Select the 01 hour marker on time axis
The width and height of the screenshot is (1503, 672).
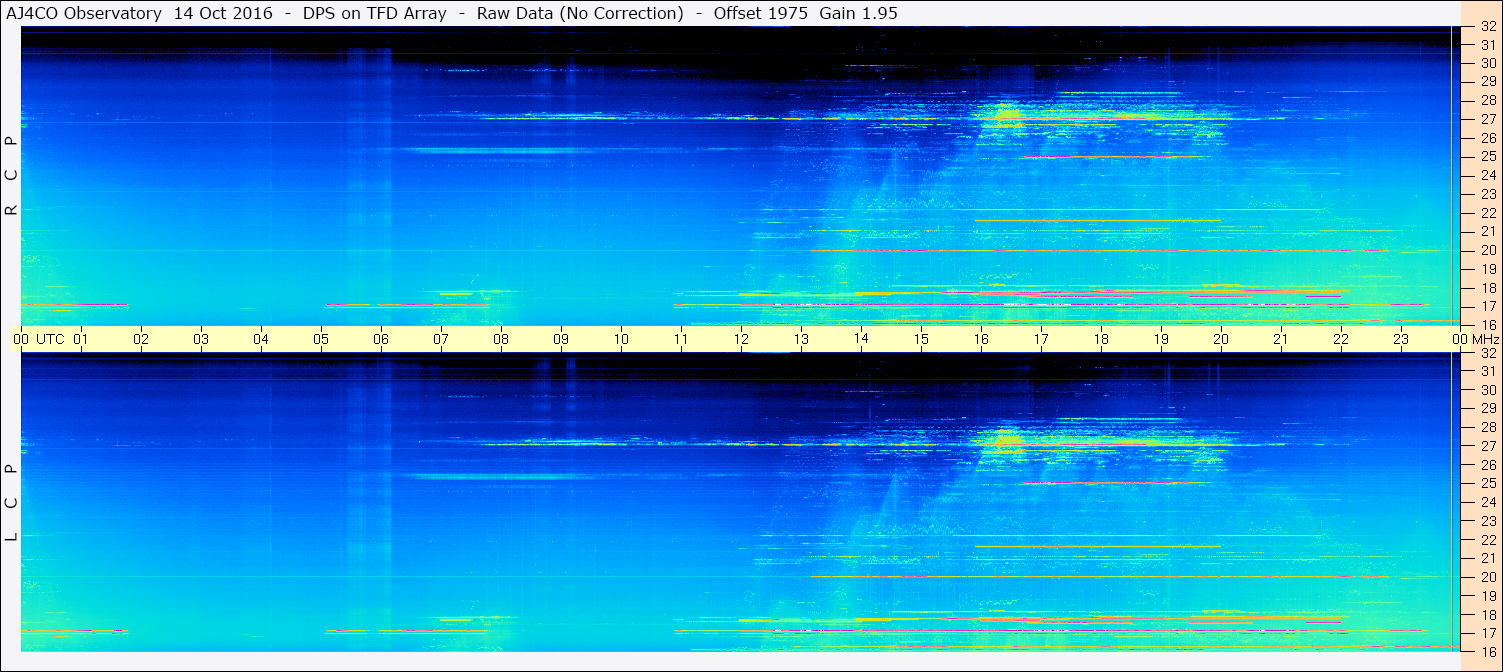click(81, 339)
